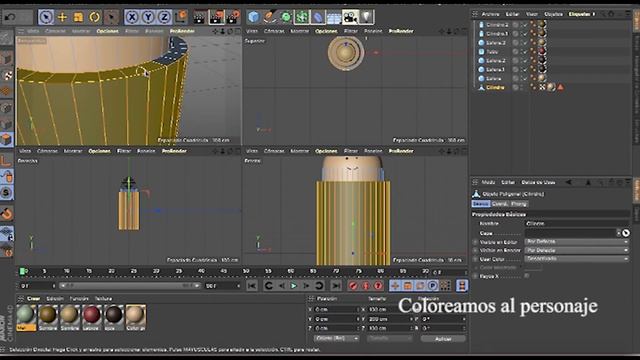Viewport: 640px width, 360px height.
Task: Click the green generator icon
Action: [286, 17]
